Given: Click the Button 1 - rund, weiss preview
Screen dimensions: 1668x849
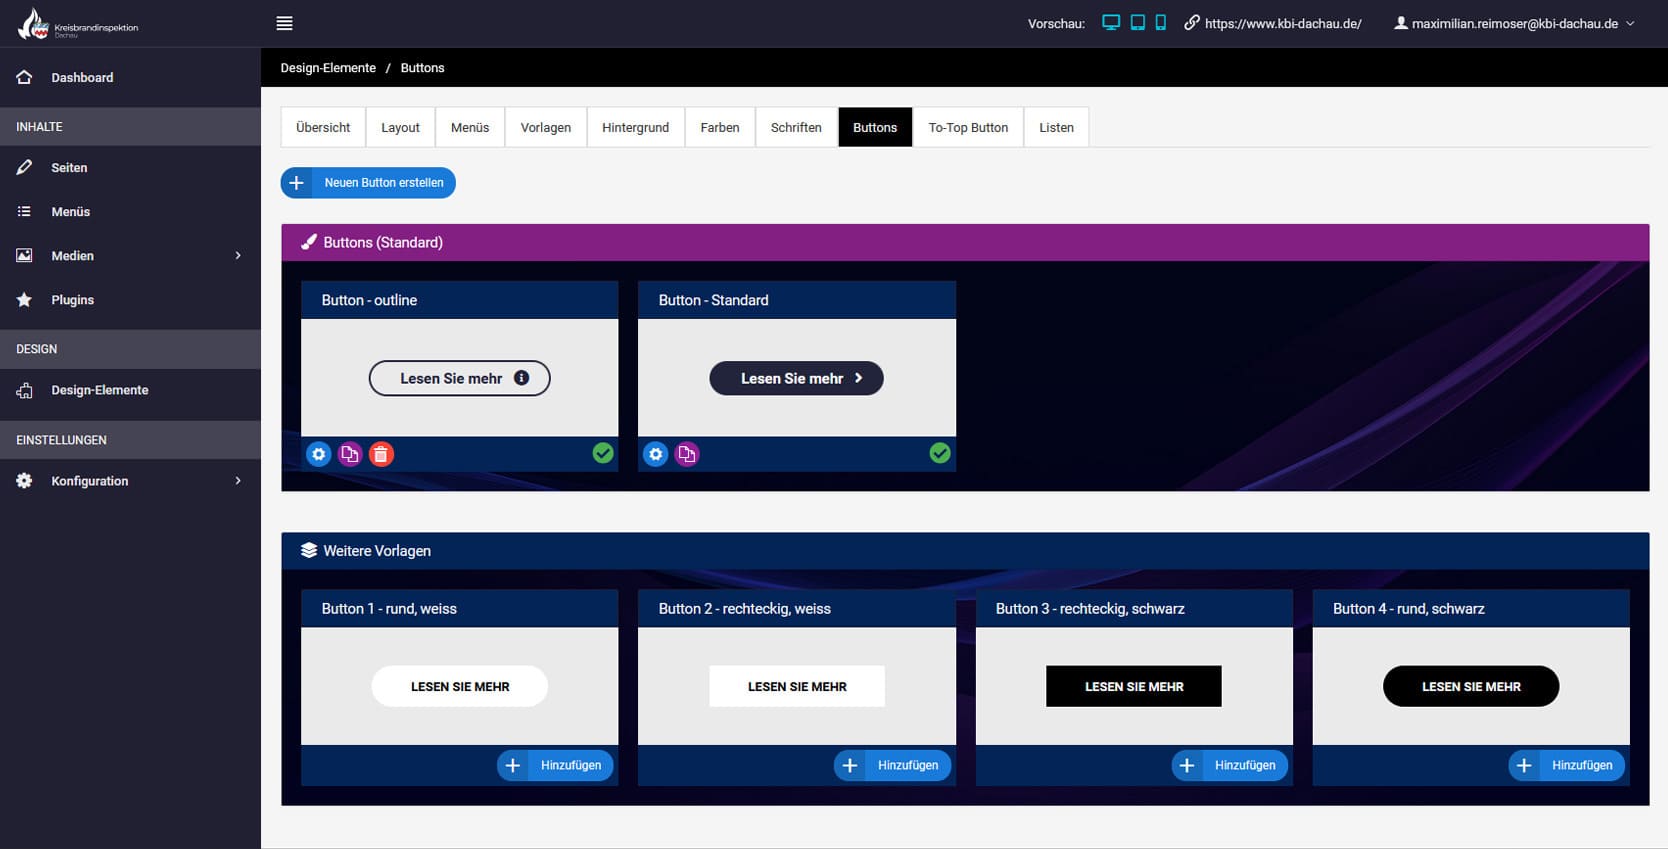Looking at the screenshot, I should (460, 686).
